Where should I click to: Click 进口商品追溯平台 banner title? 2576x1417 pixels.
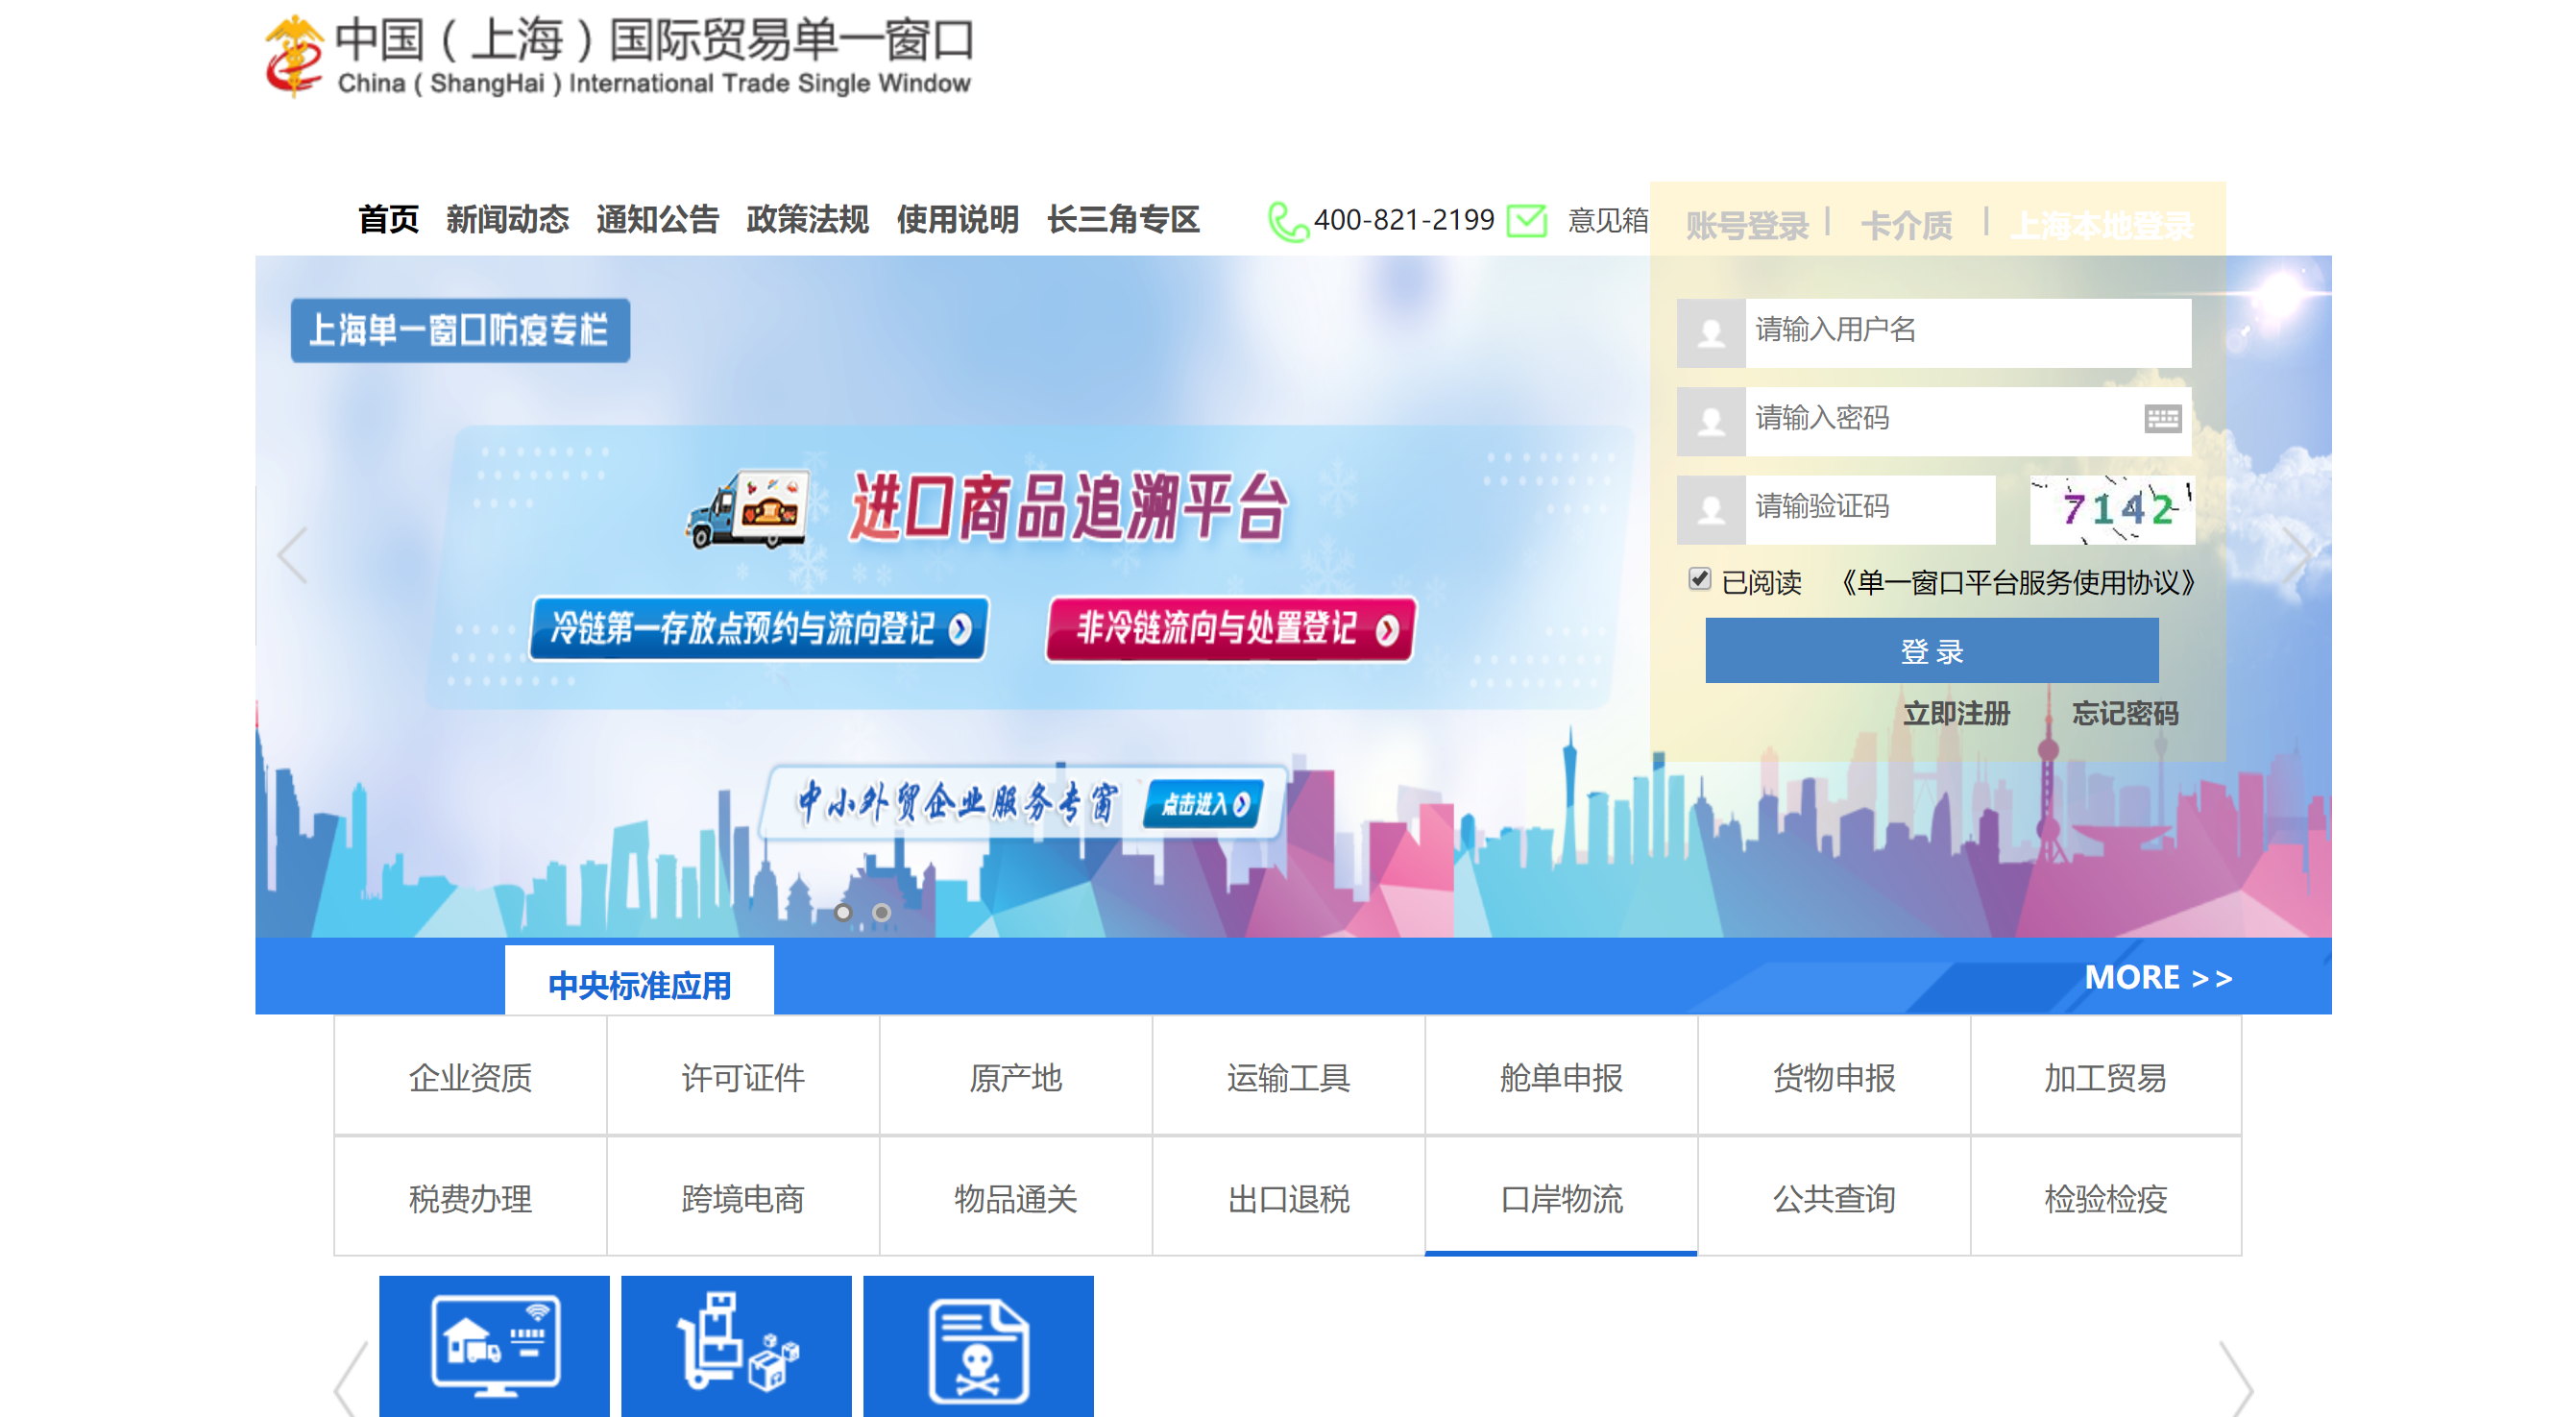(x=1069, y=507)
